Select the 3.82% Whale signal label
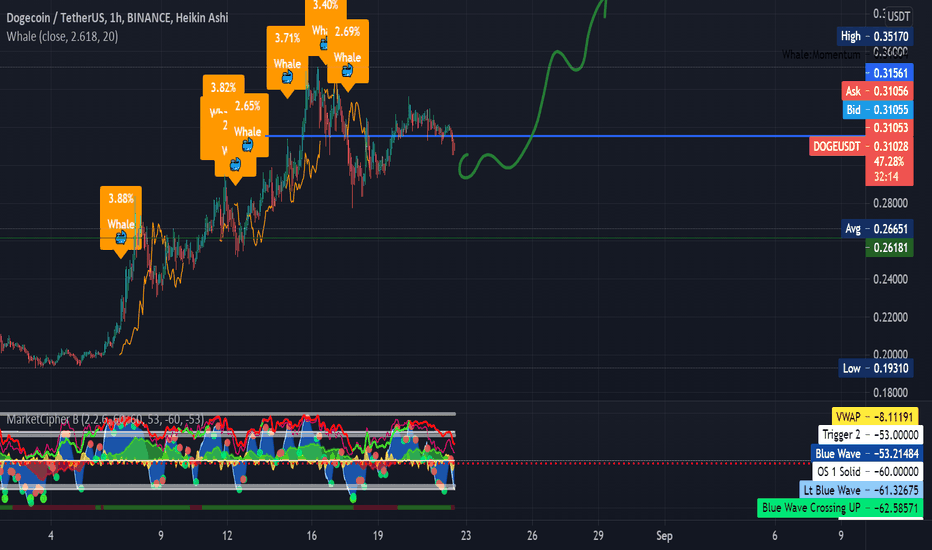 pos(223,87)
